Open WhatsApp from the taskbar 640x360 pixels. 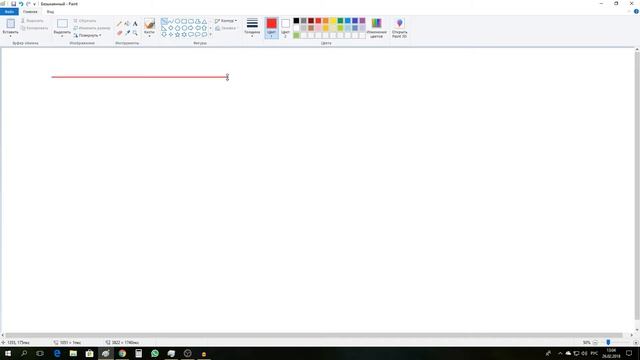tap(155, 353)
